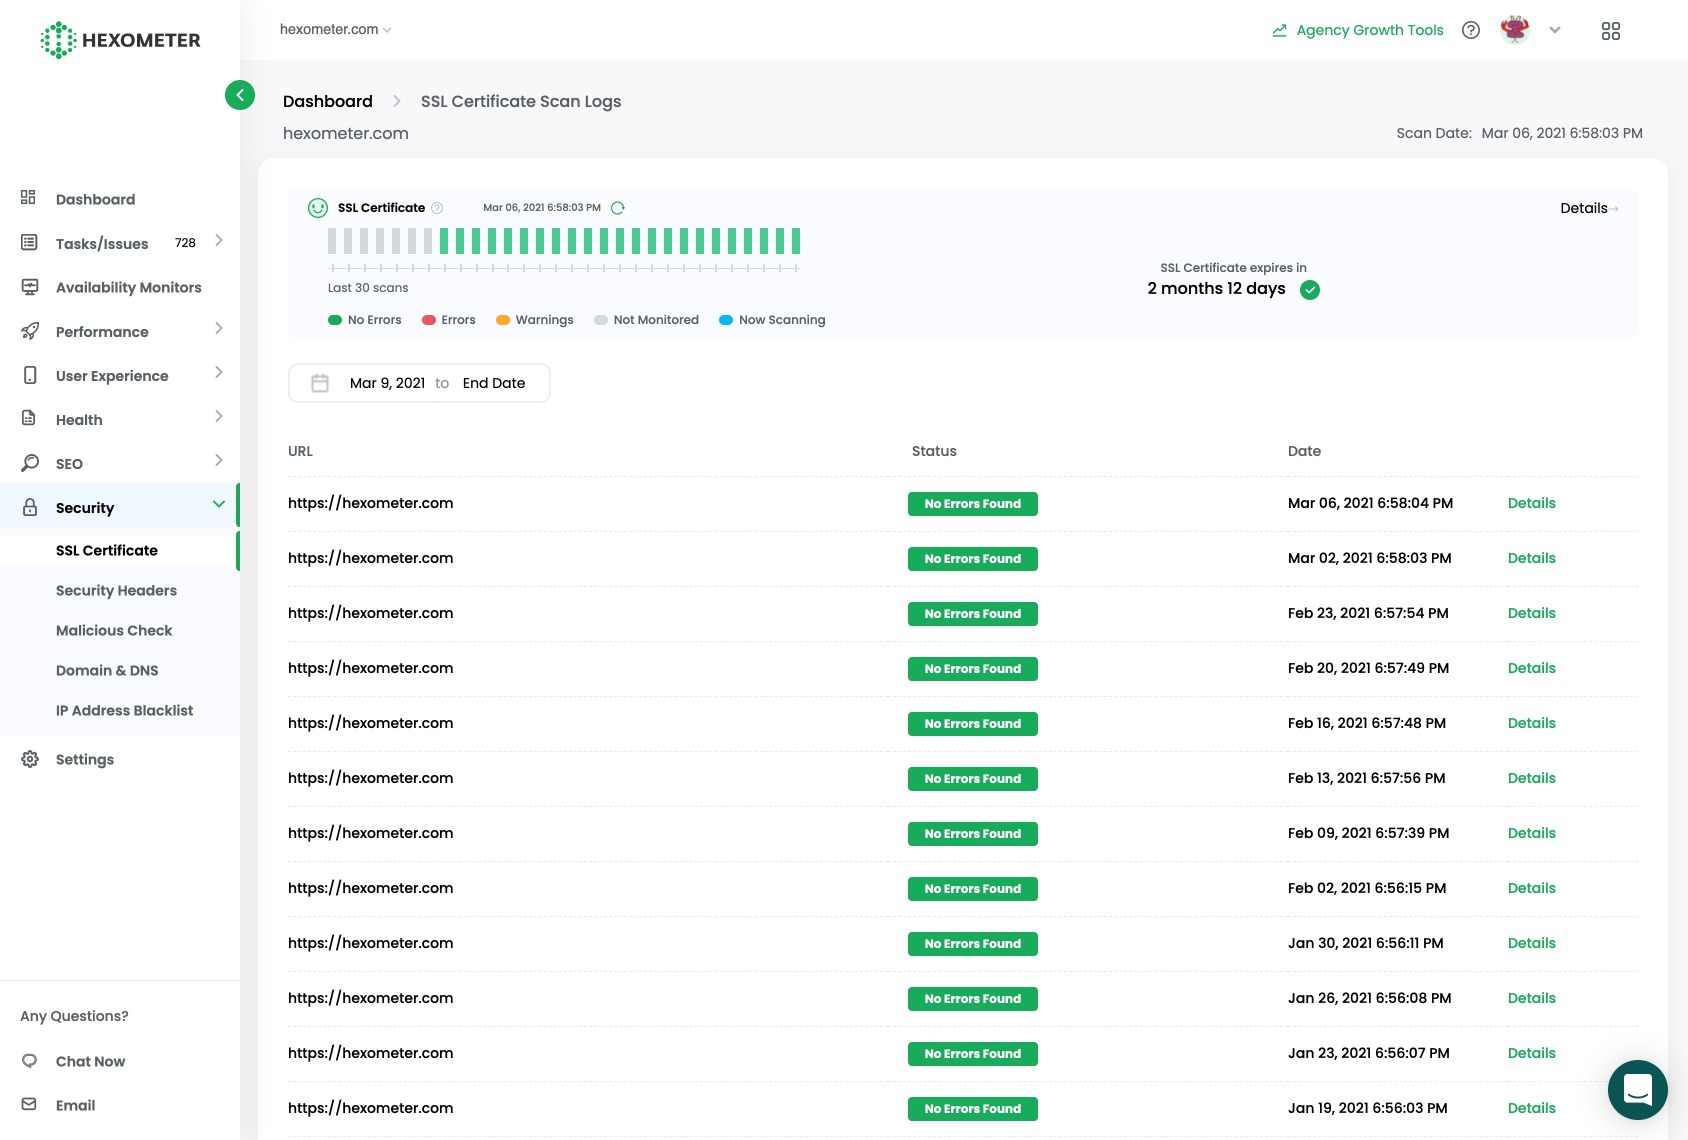The height and width of the screenshot is (1140, 1688).
Task: Click the Health document icon
Action: (x=29, y=418)
